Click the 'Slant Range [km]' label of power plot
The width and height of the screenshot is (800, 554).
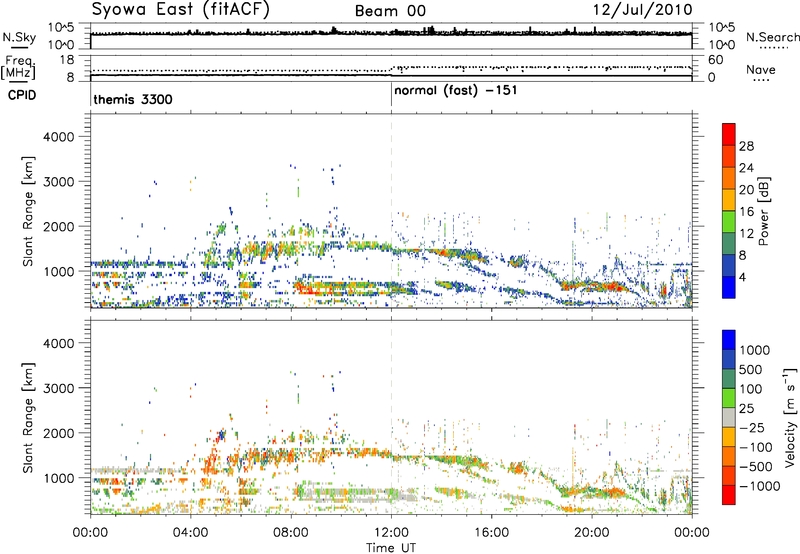tap(28, 211)
